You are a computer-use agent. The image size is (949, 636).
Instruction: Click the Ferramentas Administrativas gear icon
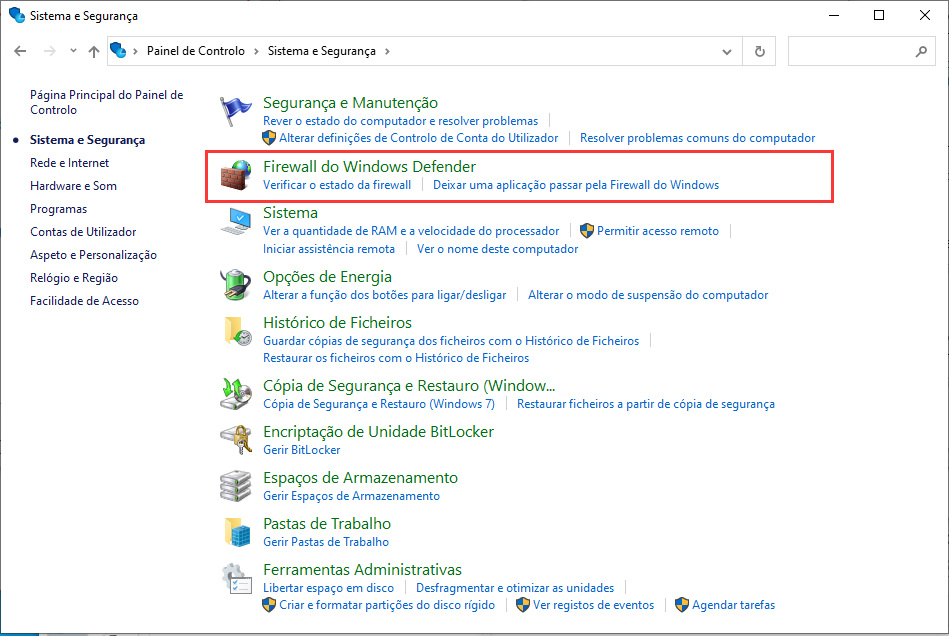[x=236, y=579]
